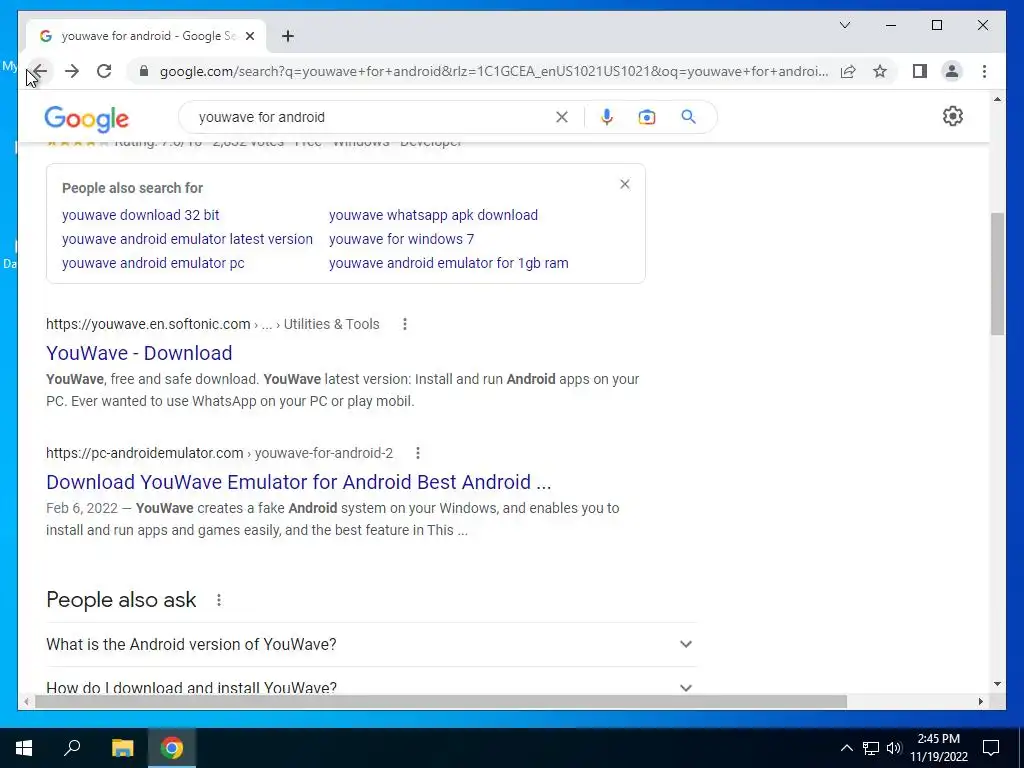The image size is (1024, 768).
Task: View site information via the padlock icon
Action: 144,71
